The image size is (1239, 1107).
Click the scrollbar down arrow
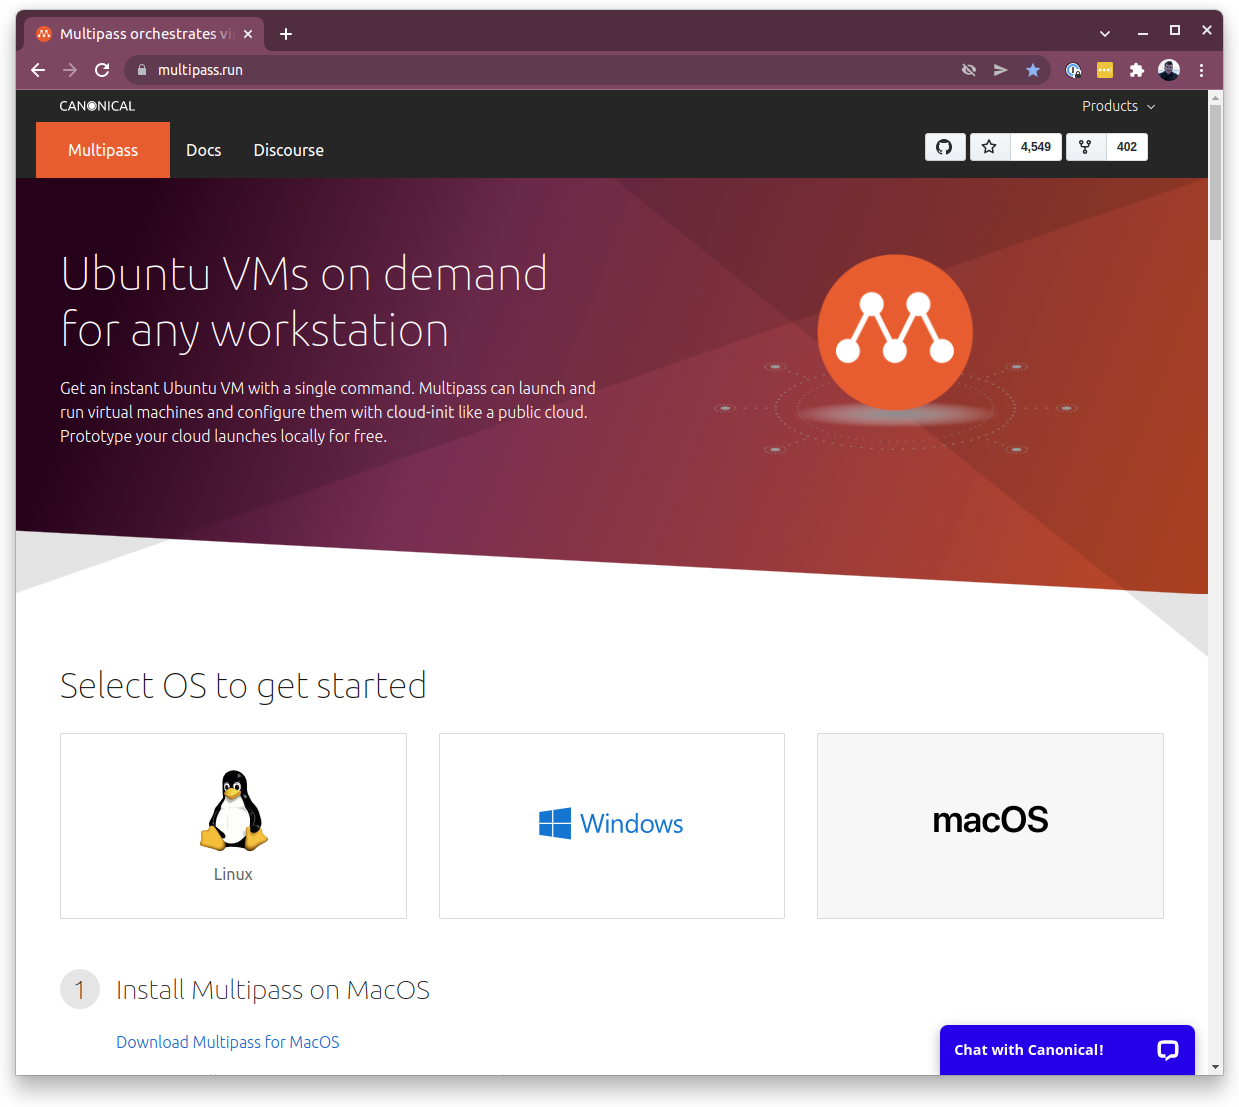pyautogui.click(x=1215, y=1067)
